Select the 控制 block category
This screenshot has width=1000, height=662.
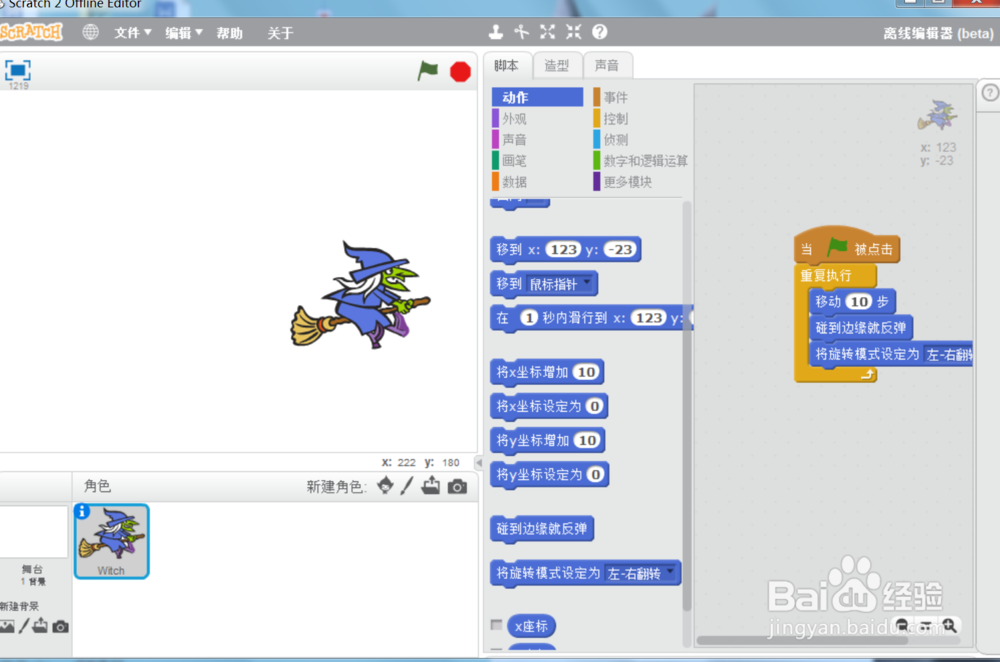click(638, 119)
